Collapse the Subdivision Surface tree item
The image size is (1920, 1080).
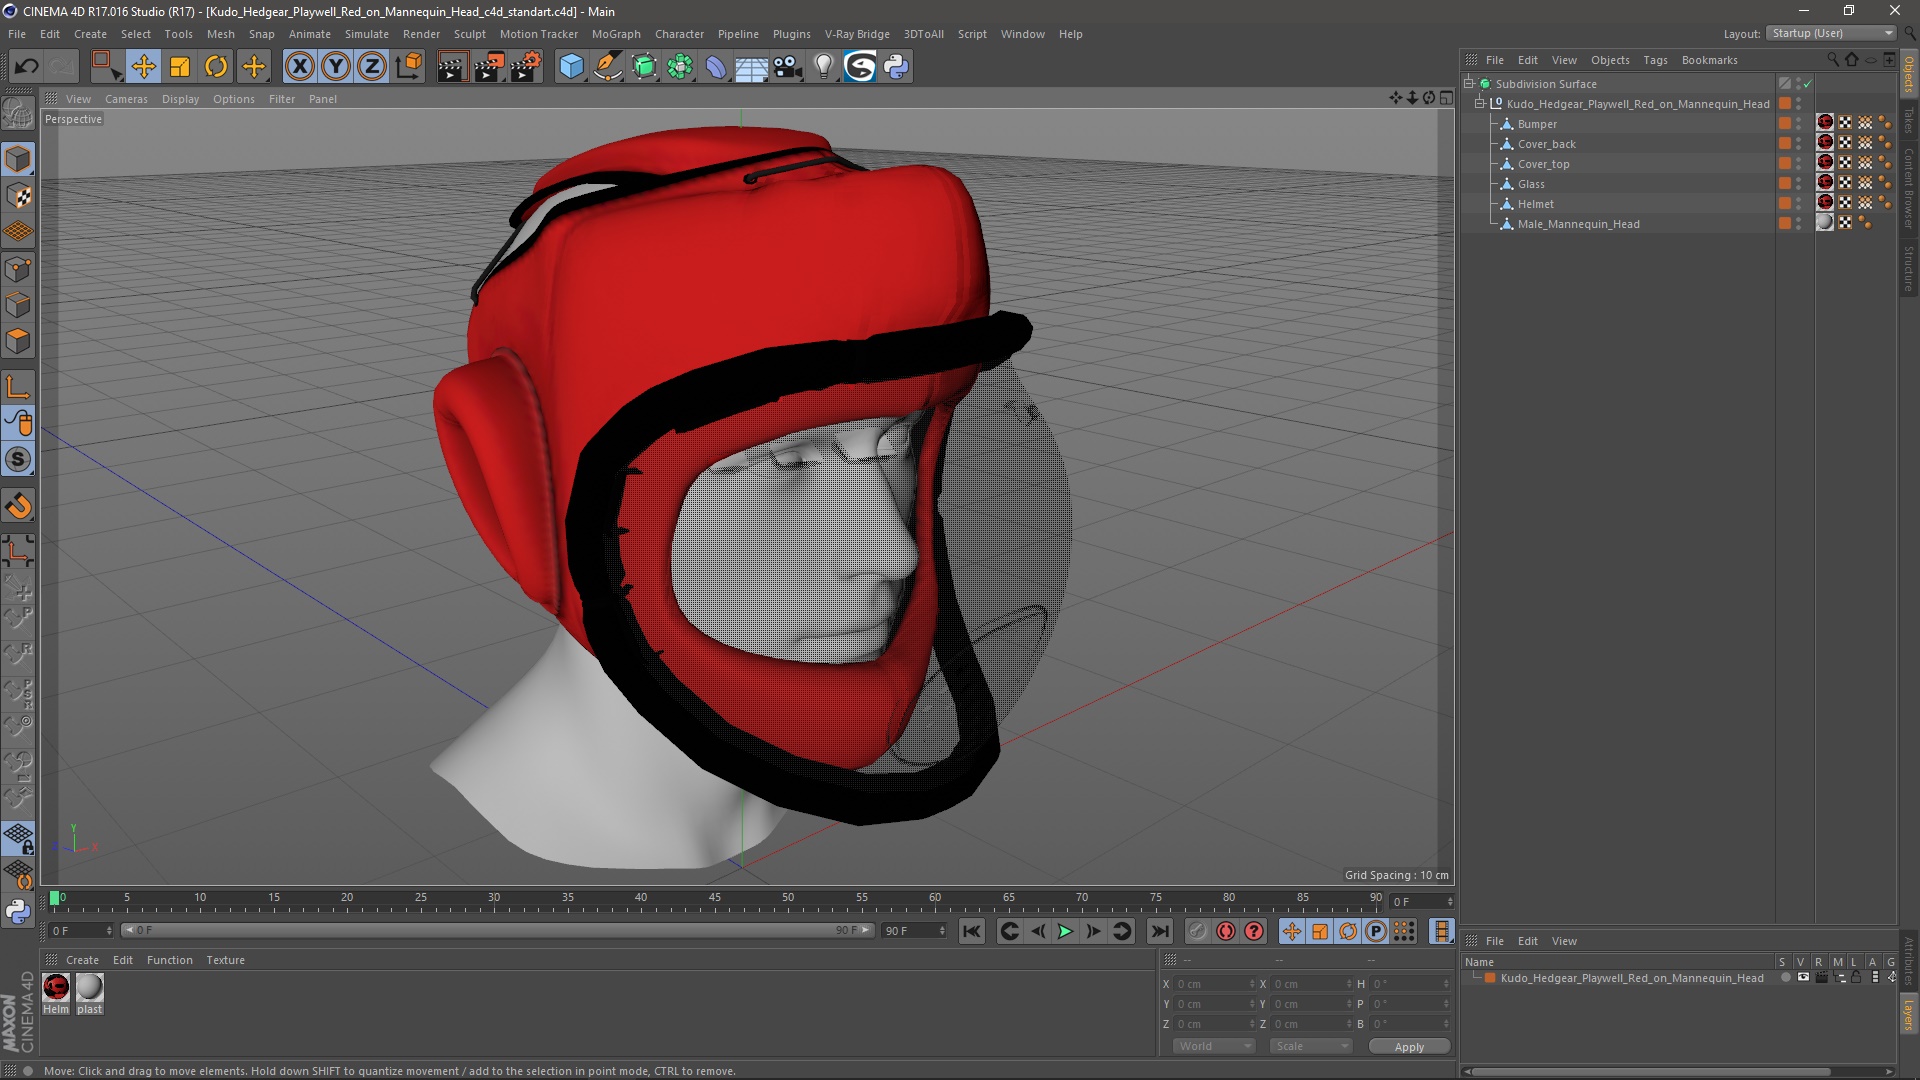tap(1469, 84)
